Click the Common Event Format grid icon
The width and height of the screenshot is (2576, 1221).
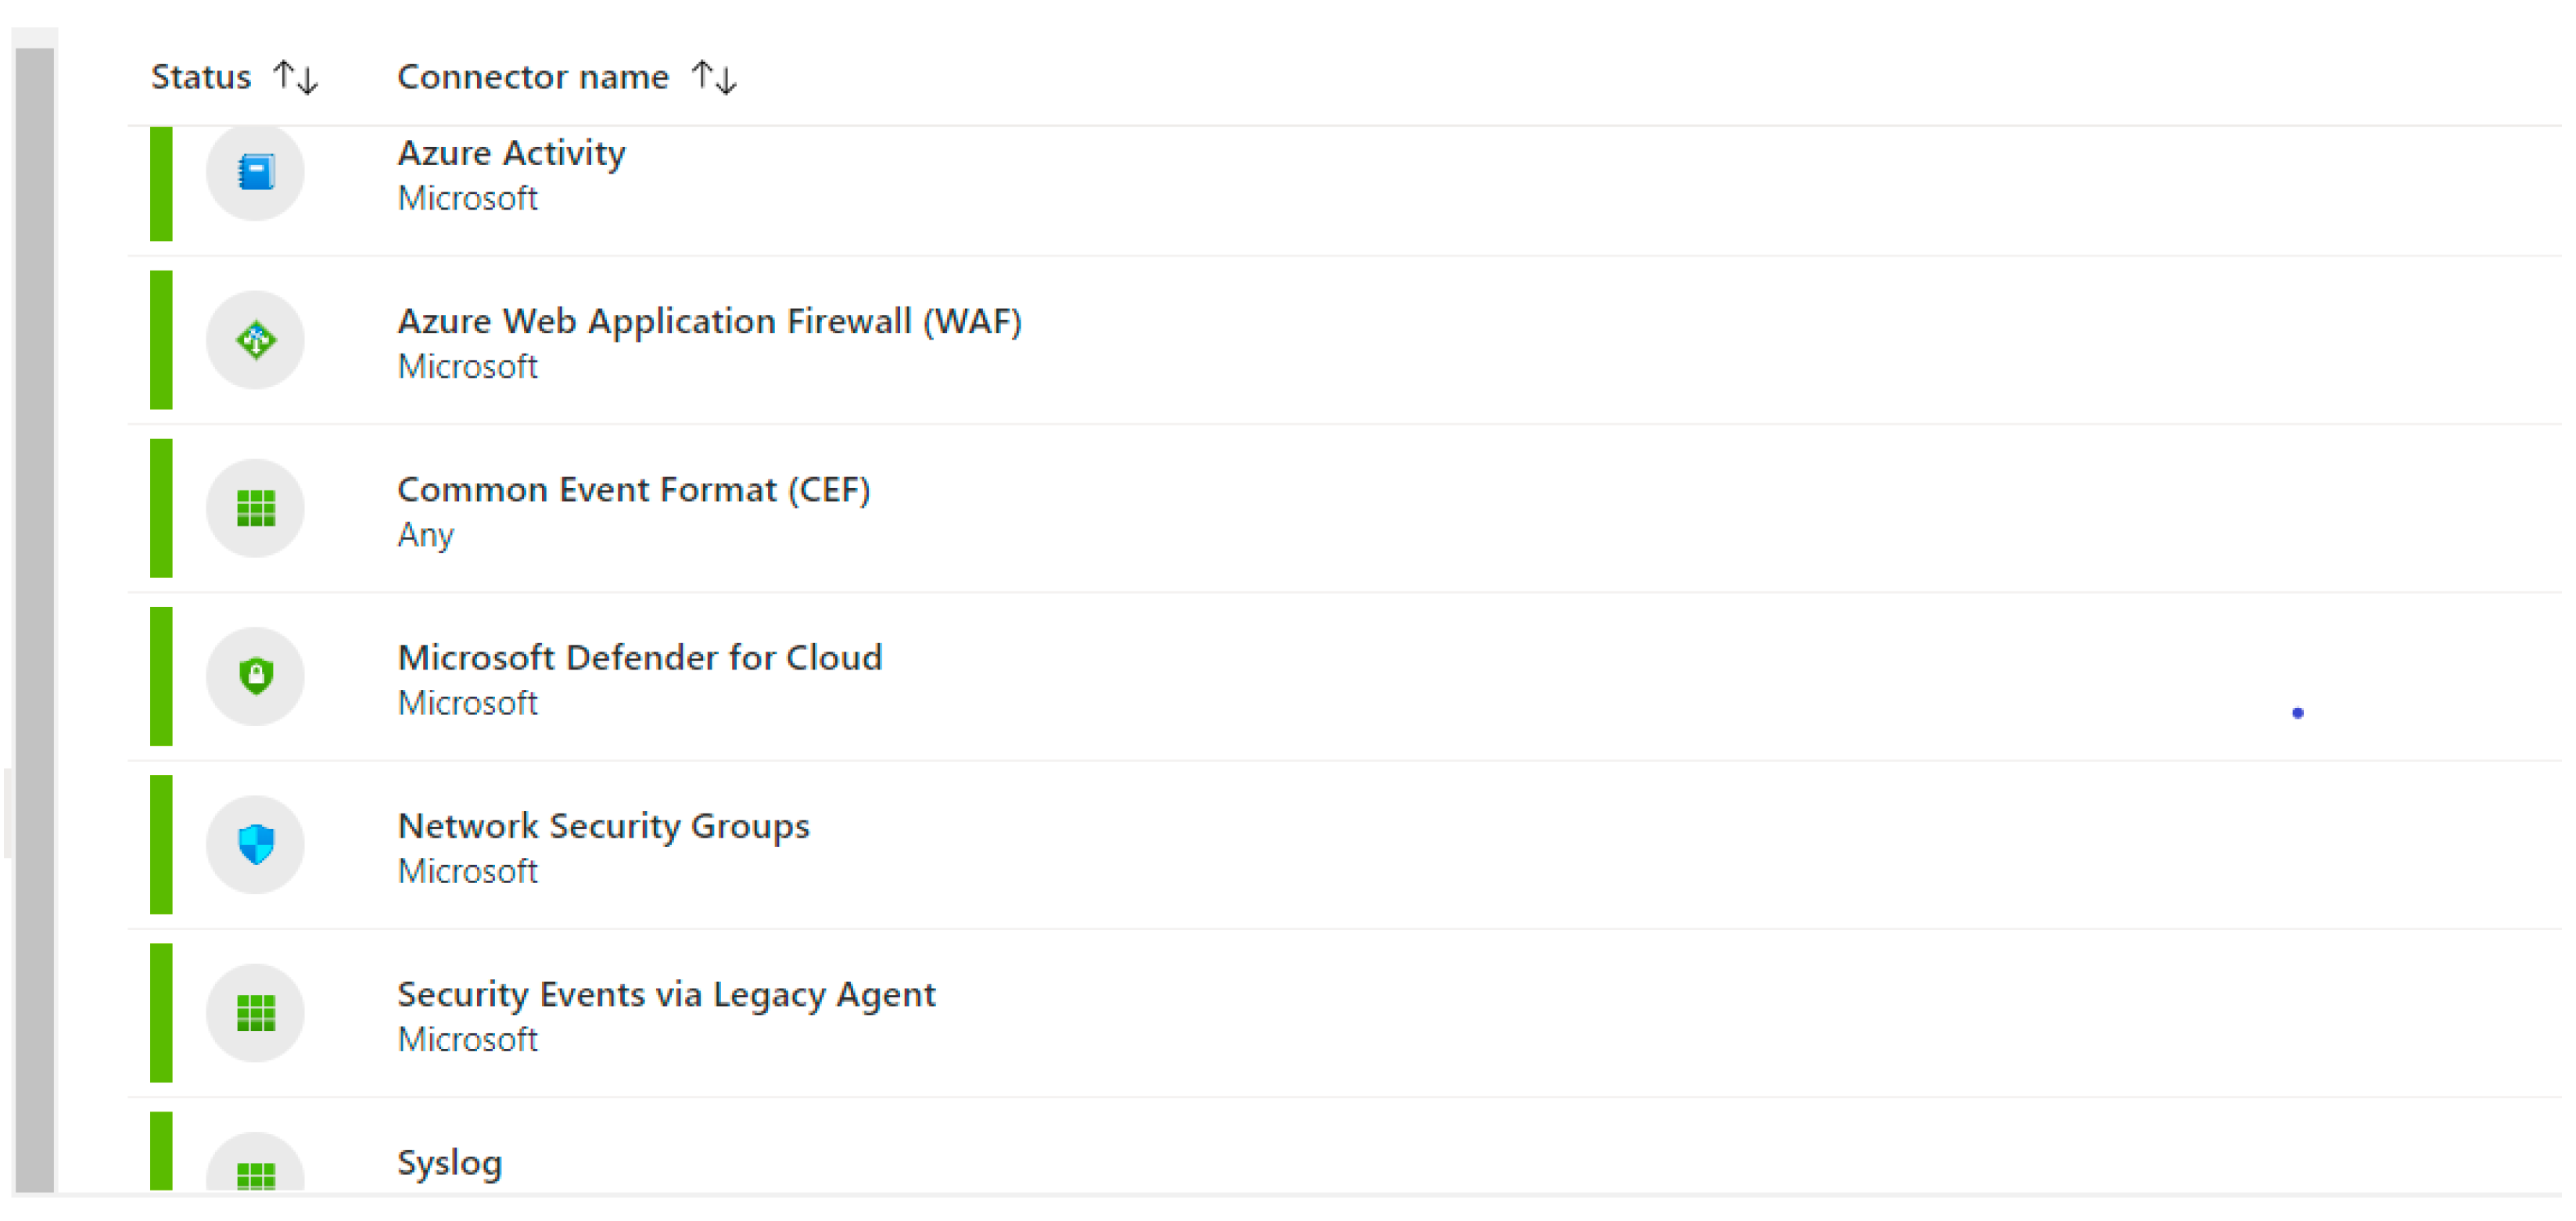(255, 508)
